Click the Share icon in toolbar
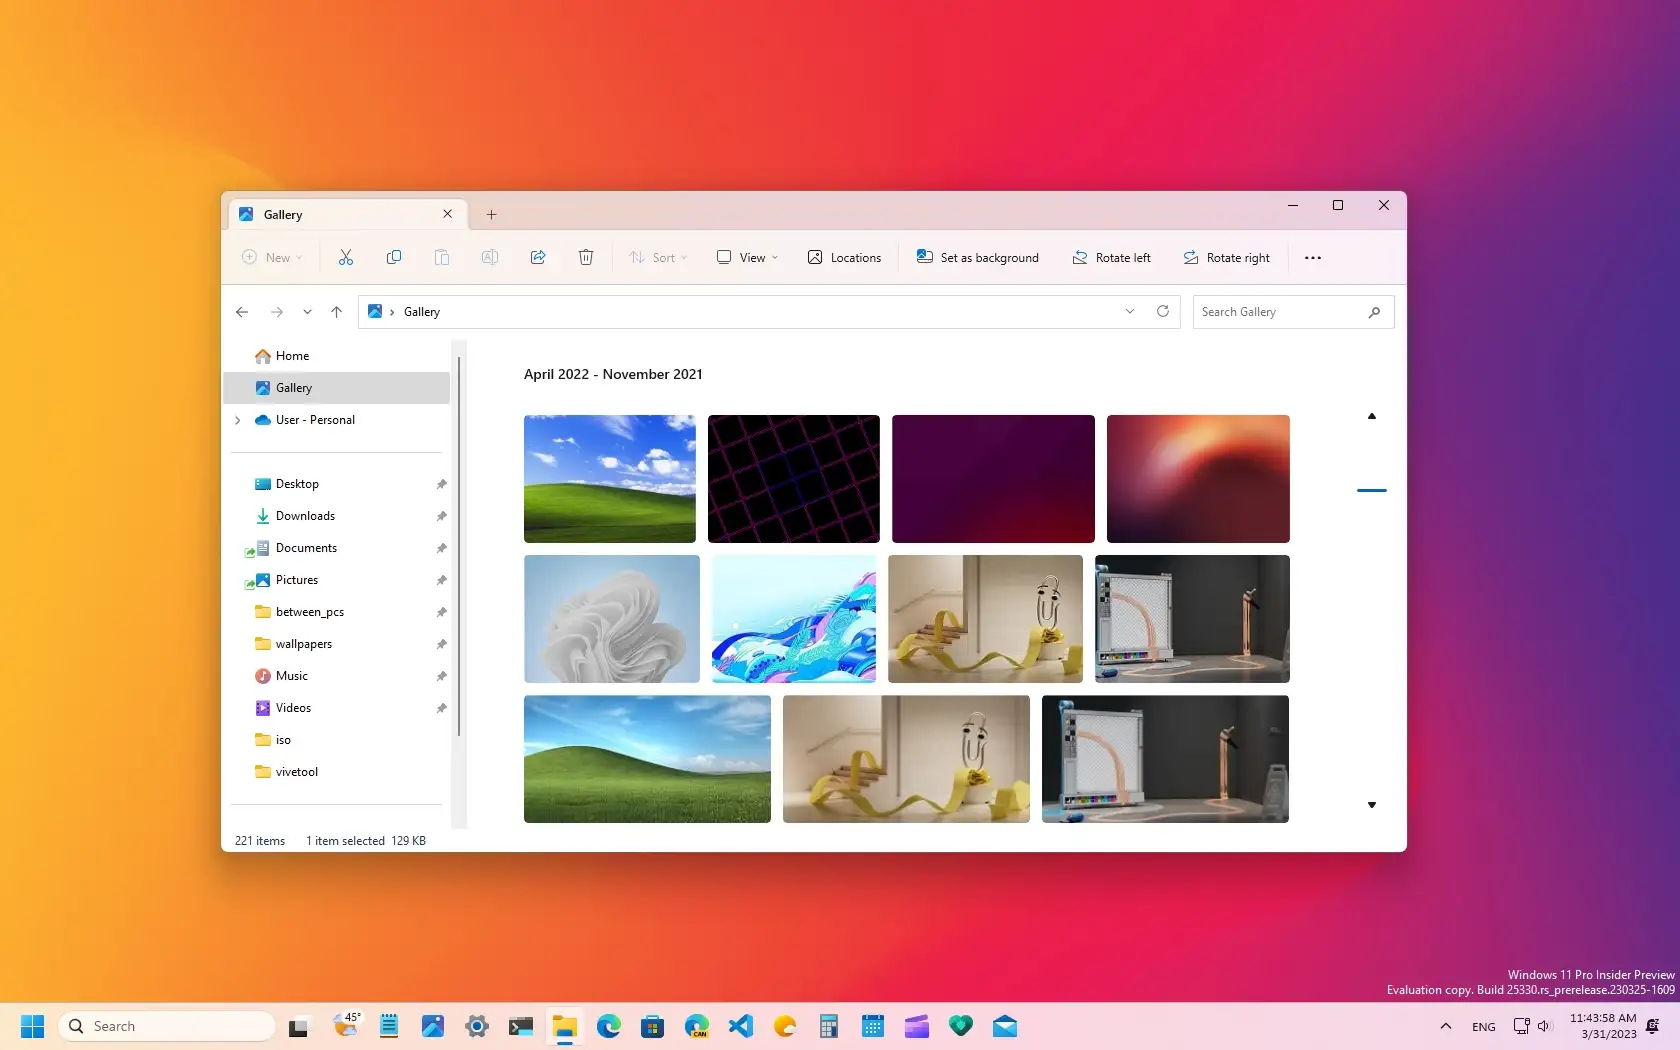 (538, 258)
